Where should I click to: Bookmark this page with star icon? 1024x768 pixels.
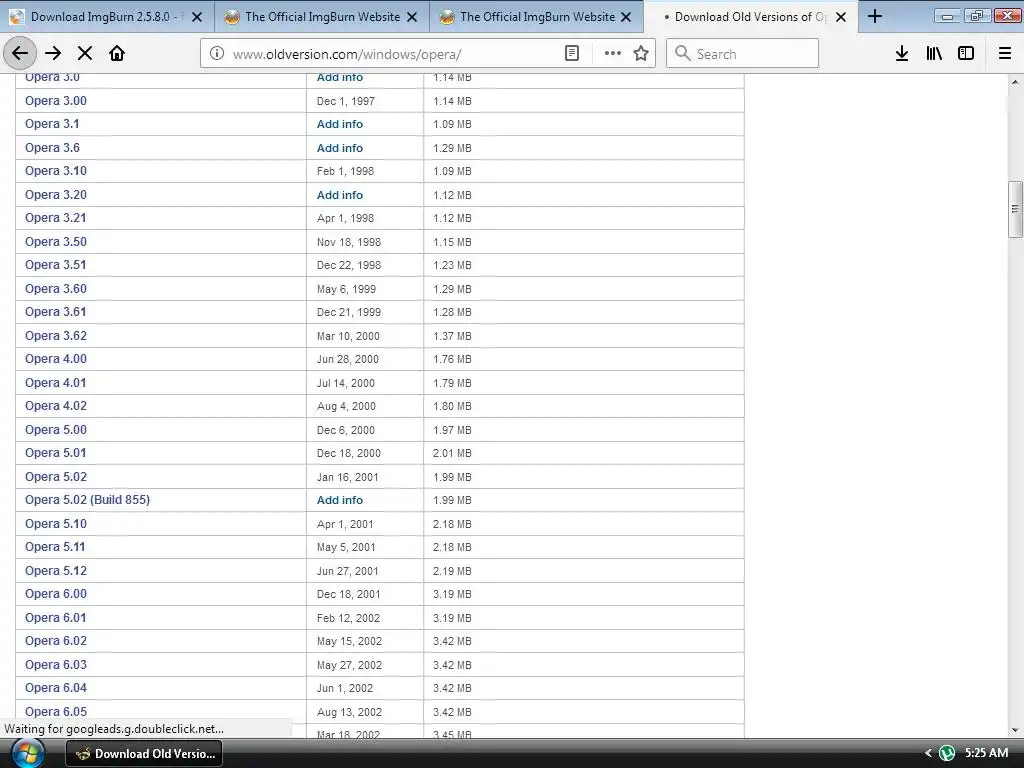pyautogui.click(x=641, y=54)
